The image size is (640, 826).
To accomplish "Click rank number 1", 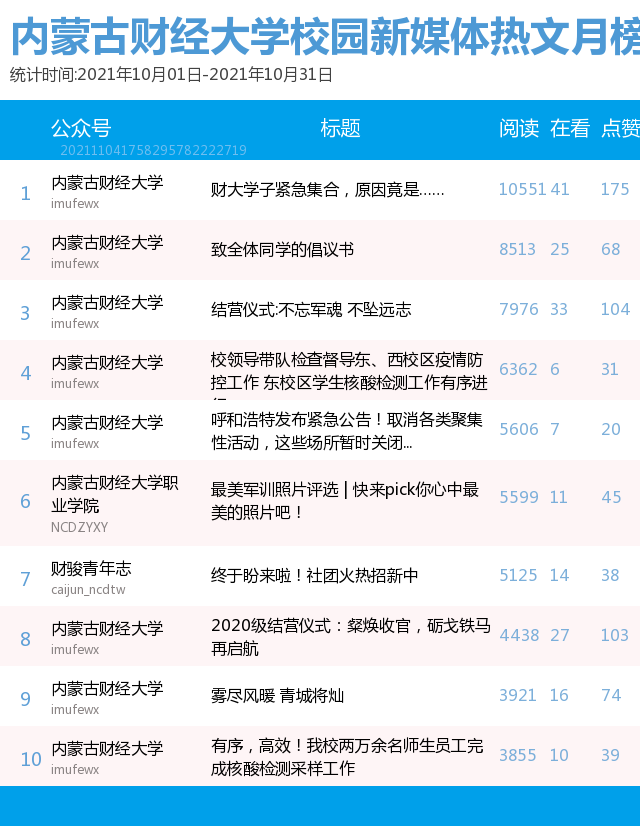I will tap(25, 194).
